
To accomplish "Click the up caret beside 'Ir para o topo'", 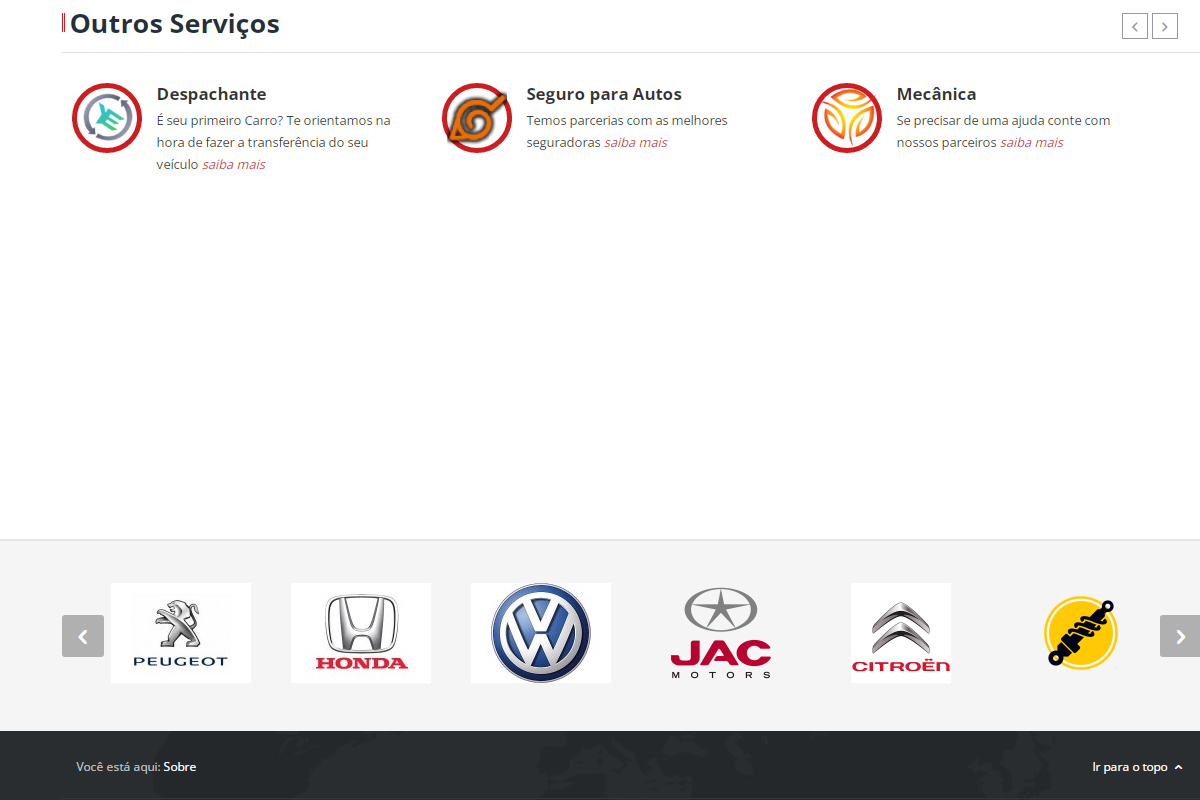I will click(1178, 767).
